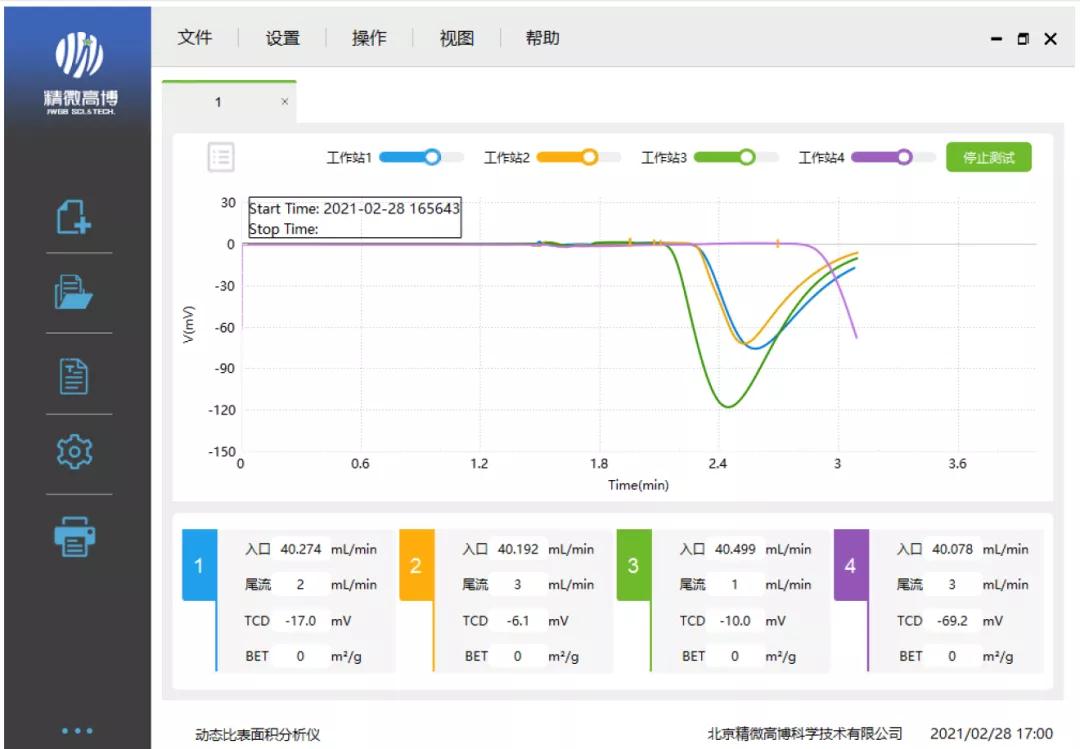1080x749 pixels.
Task: Click station 1 入口 flow value field
Action: click(300, 549)
